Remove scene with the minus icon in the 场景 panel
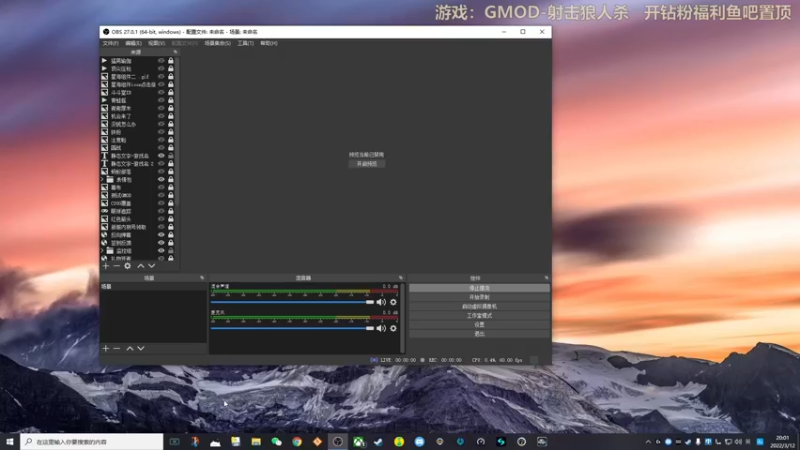 [x=116, y=348]
